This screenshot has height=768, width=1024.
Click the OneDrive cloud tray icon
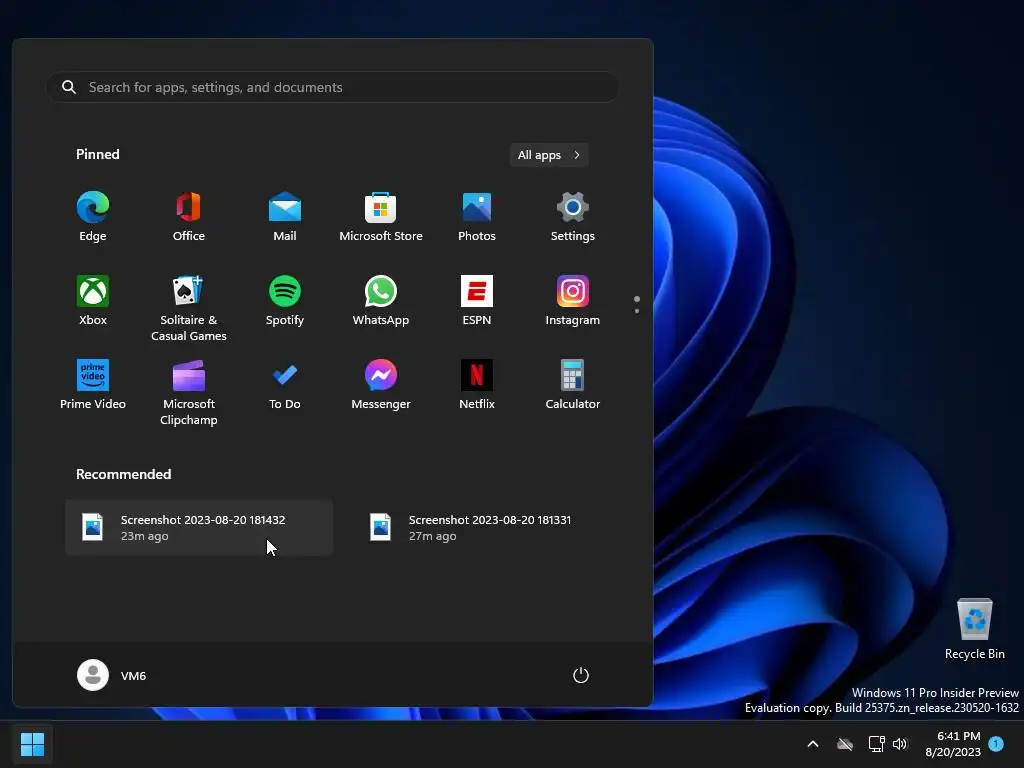coord(845,744)
